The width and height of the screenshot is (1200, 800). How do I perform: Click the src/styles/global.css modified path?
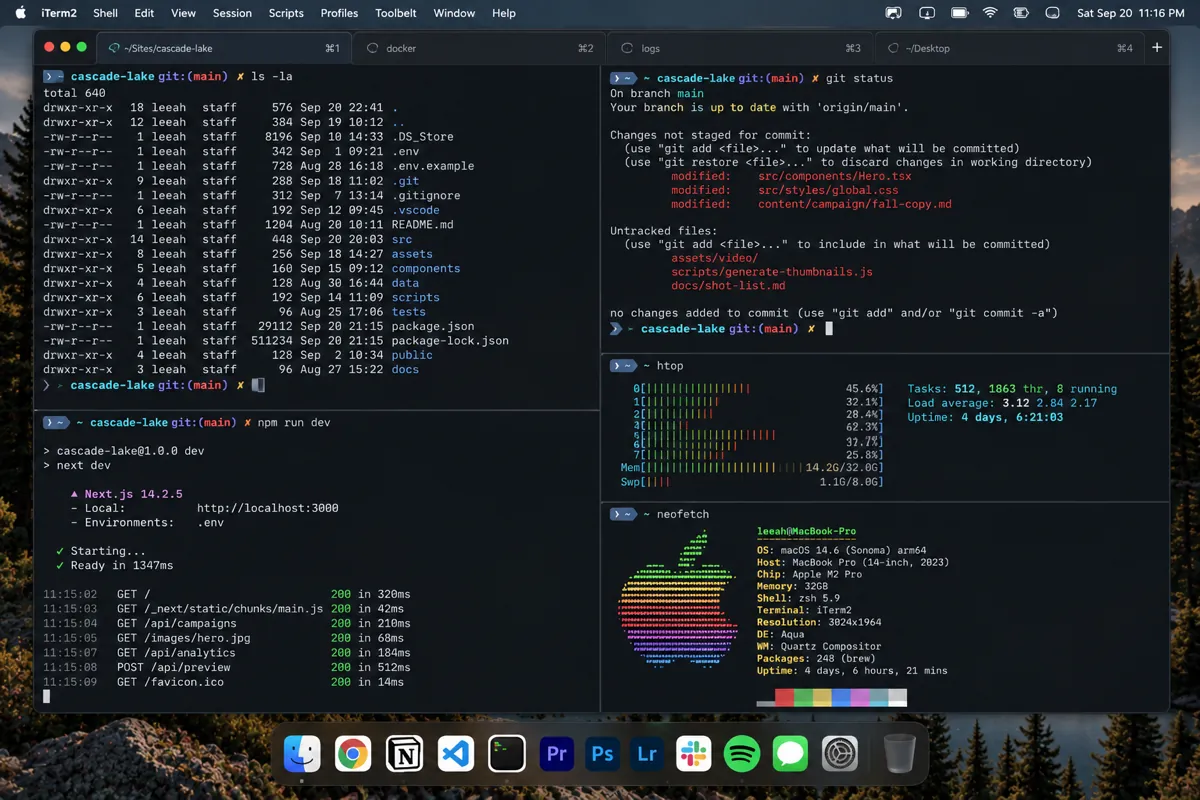(x=828, y=190)
